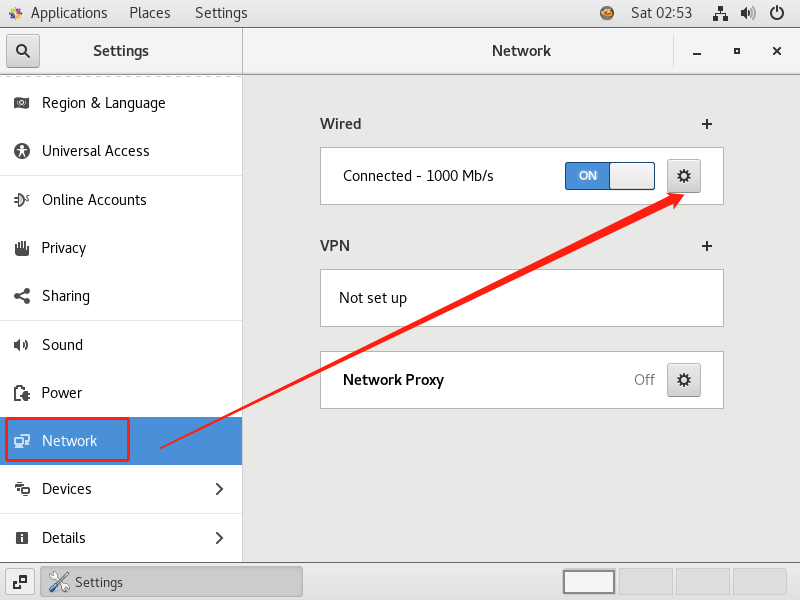The image size is (800, 600).
Task: Switch to the third workspace in pager
Action: point(703,582)
